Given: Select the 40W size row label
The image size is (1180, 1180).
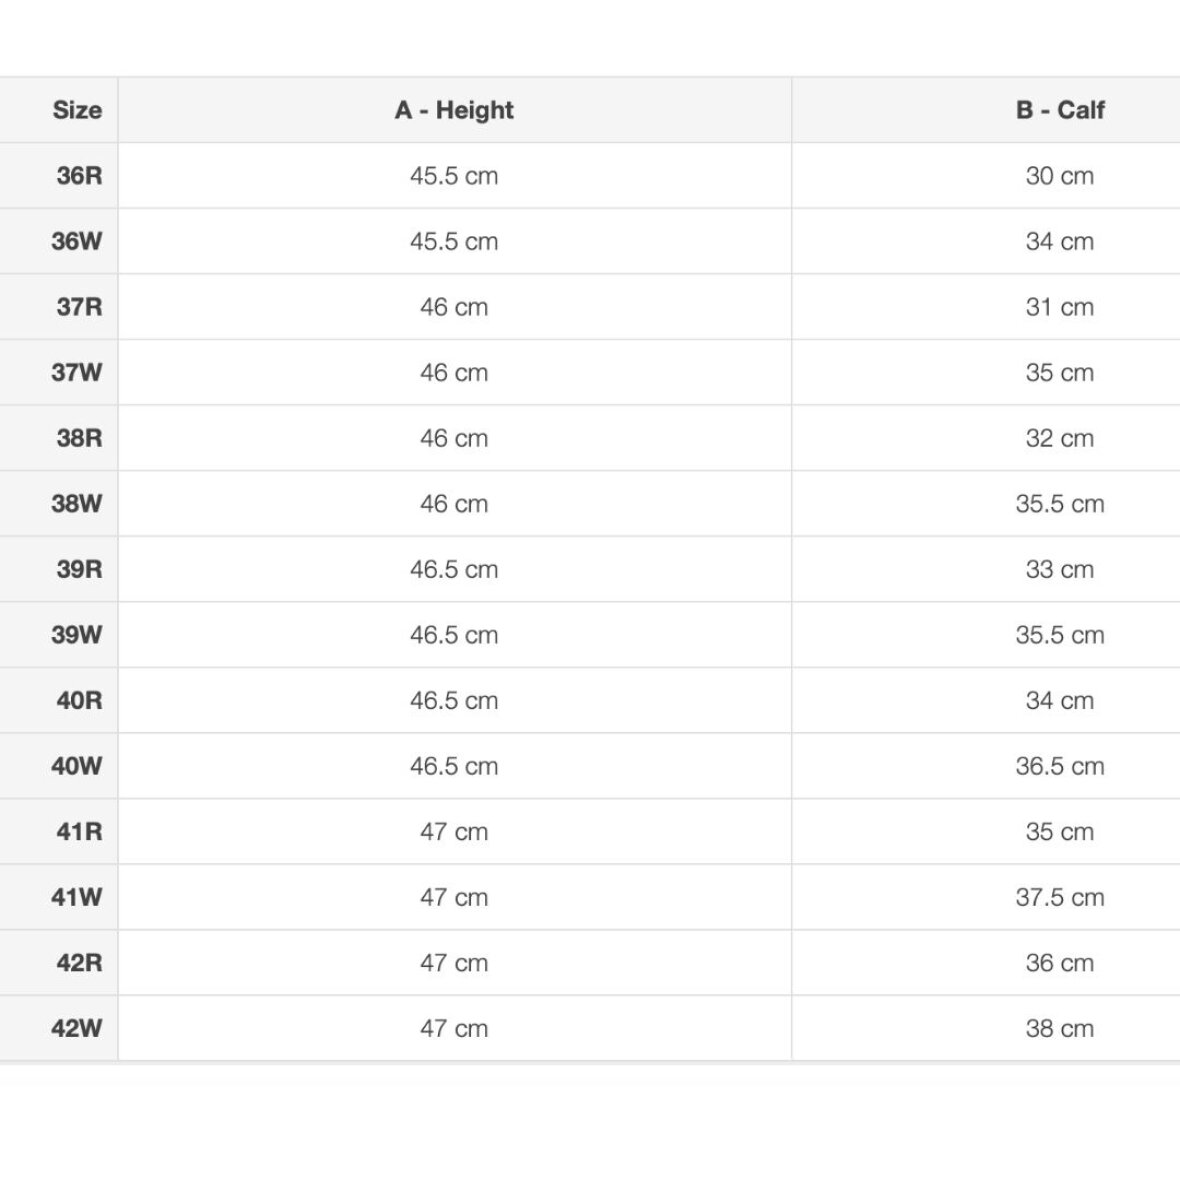Looking at the screenshot, I should click(77, 766).
